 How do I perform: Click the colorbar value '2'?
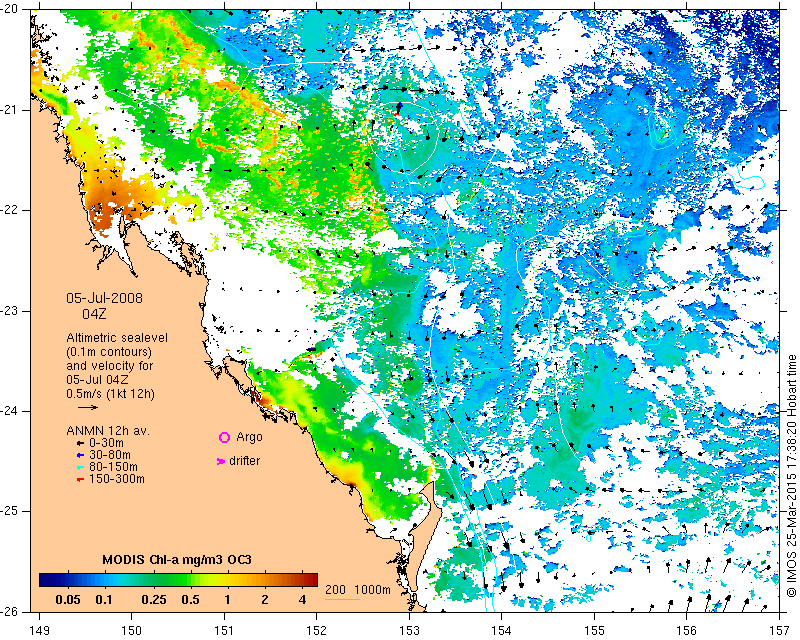[x=264, y=600]
